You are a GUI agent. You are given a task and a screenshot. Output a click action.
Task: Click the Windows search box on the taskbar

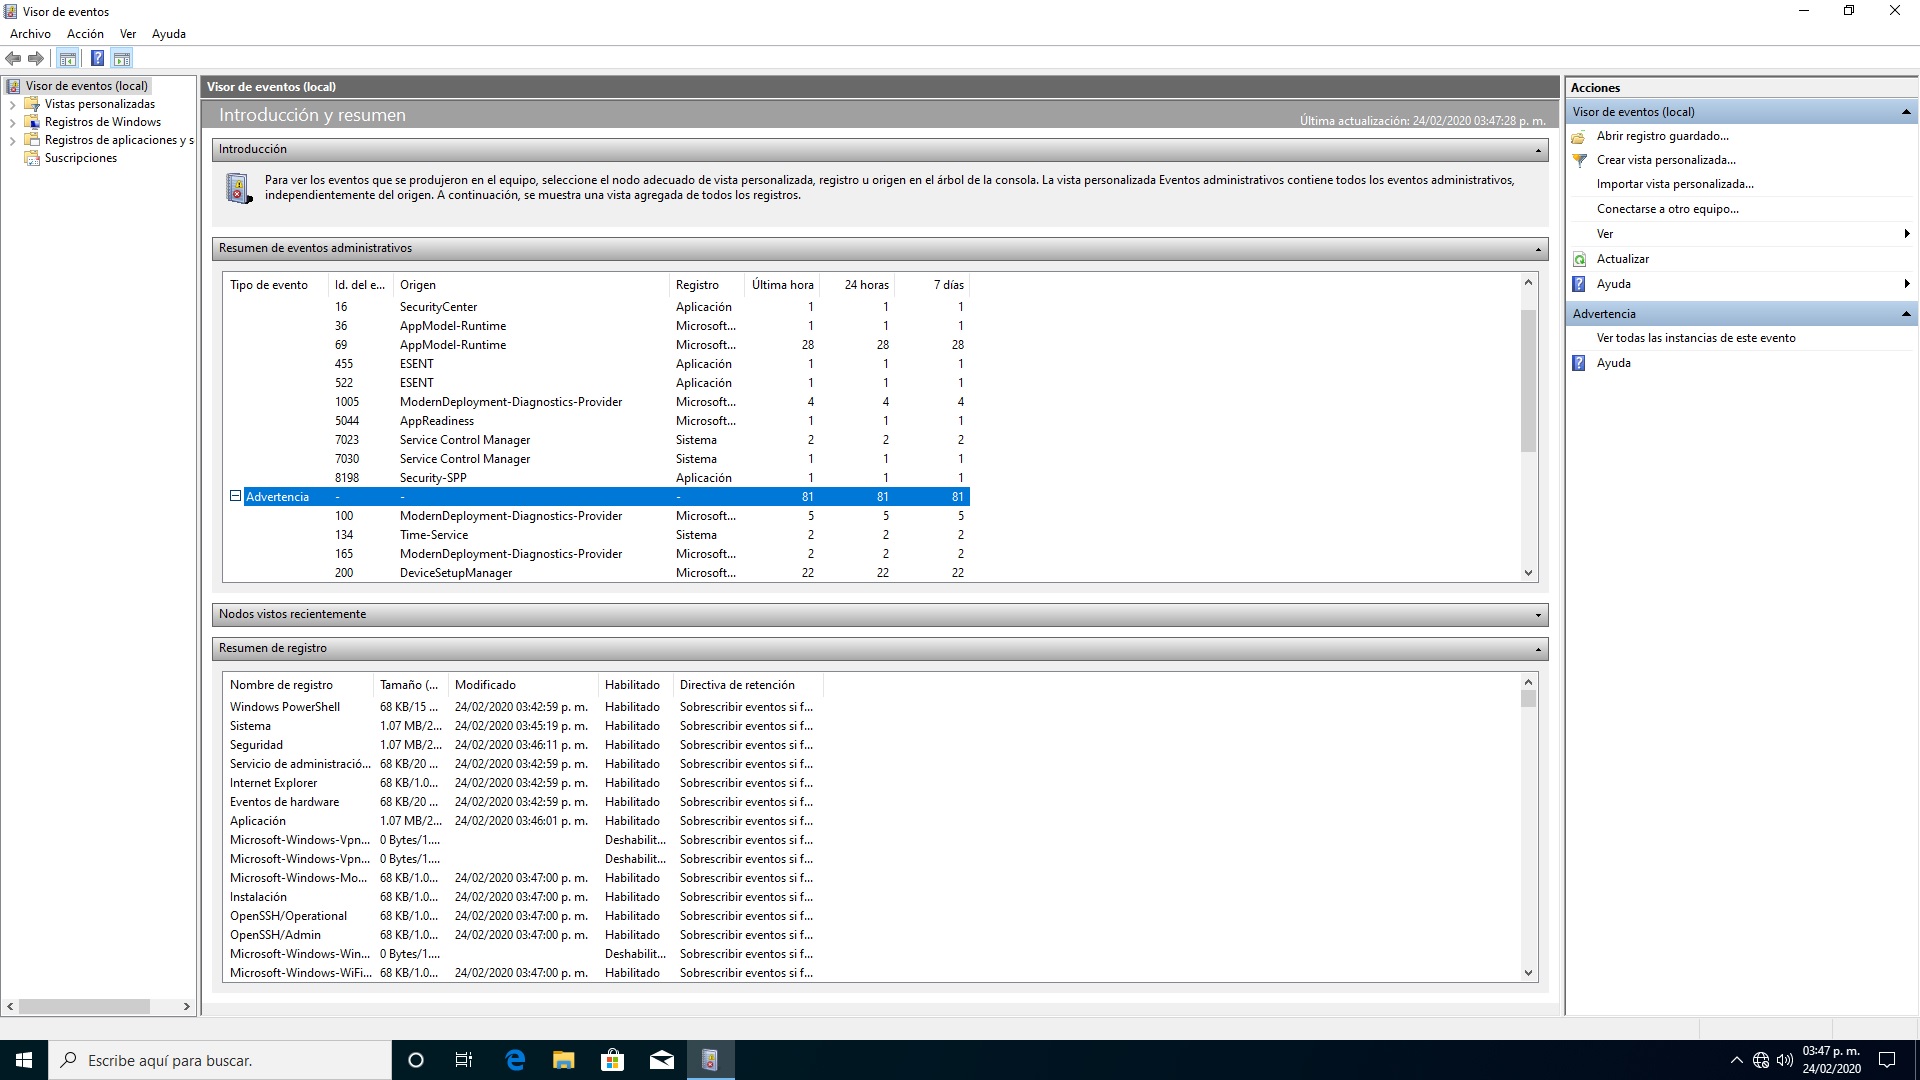(x=220, y=1060)
